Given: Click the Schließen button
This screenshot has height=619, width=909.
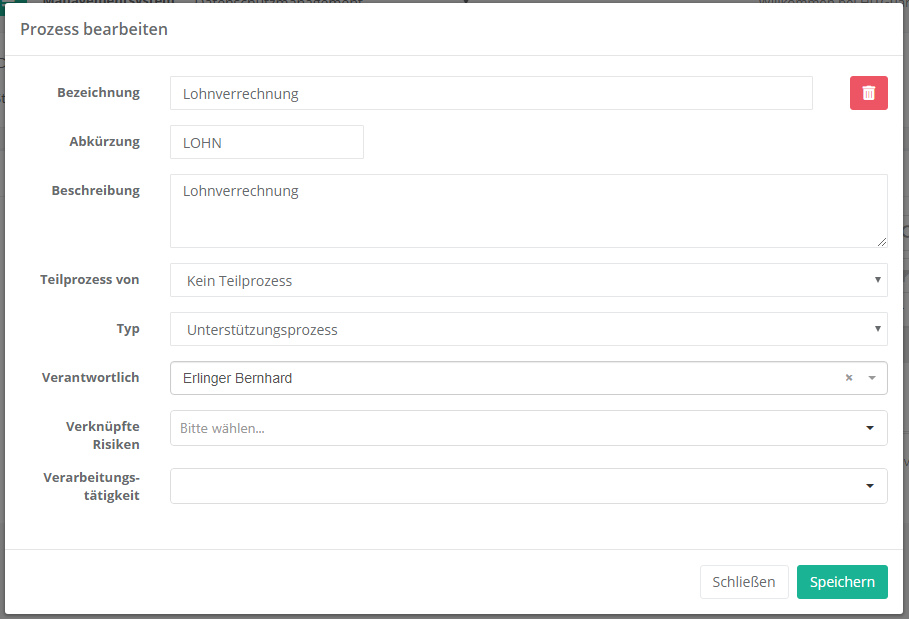Looking at the screenshot, I should [743, 582].
